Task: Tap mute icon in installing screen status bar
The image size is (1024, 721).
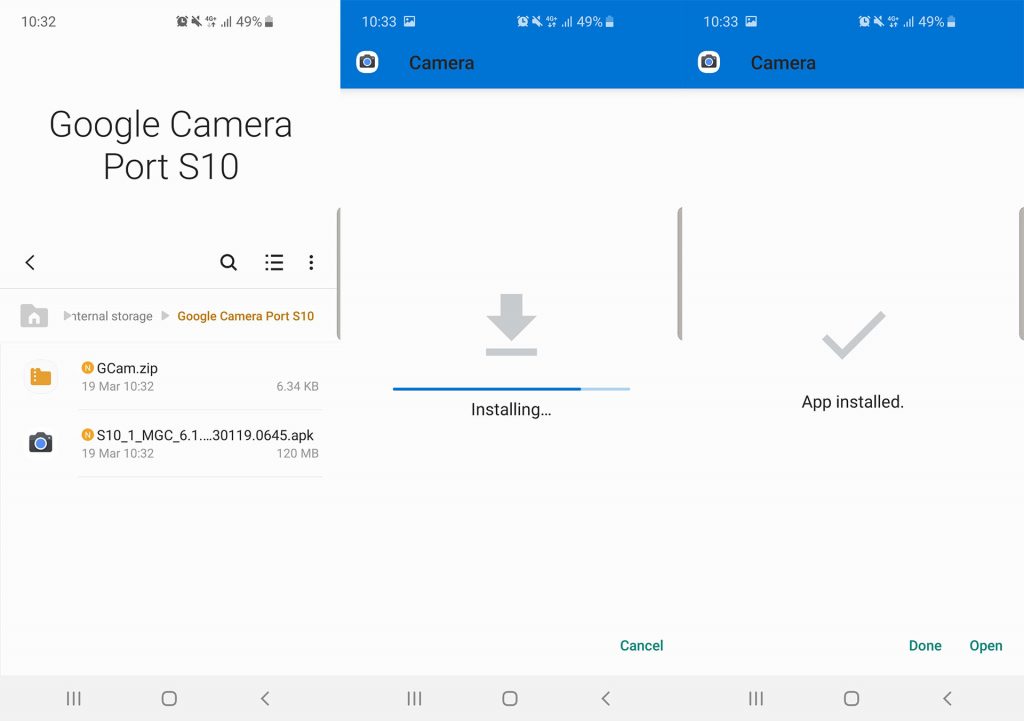Action: 537,22
